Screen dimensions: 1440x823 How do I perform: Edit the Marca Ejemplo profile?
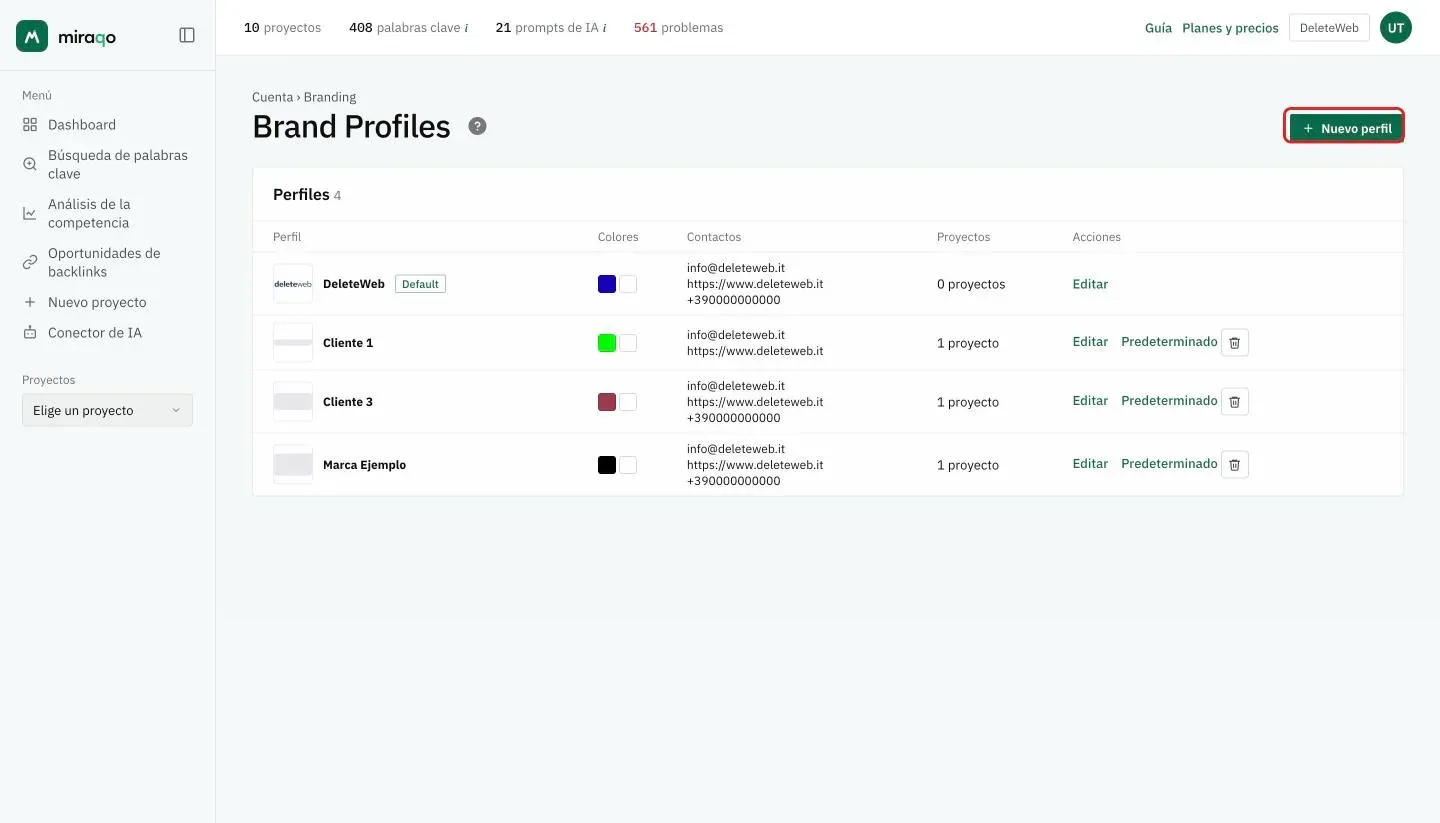1090,464
